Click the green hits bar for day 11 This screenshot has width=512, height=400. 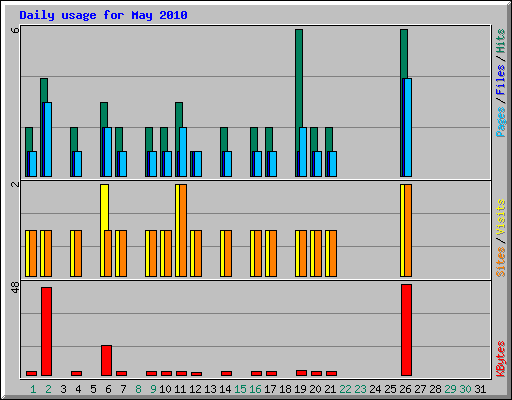(179, 115)
